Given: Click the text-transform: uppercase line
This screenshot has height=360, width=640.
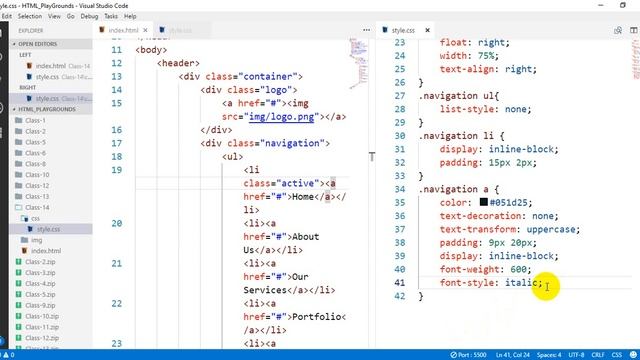Looking at the screenshot, I should tap(510, 229).
